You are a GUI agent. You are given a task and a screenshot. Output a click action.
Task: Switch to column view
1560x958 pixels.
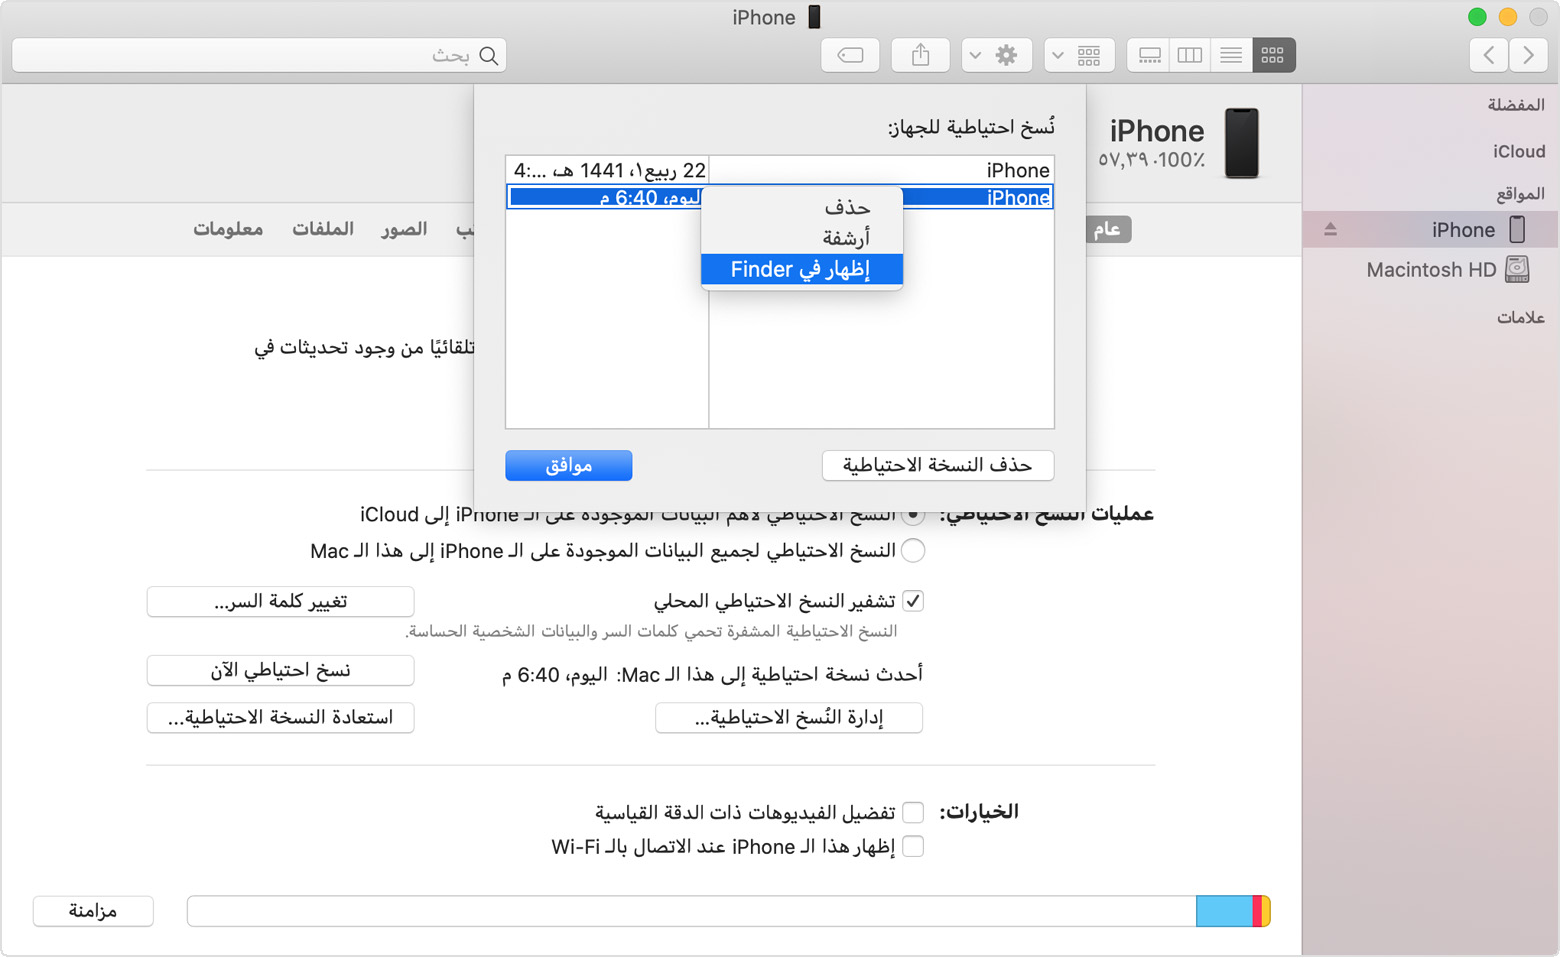click(1190, 56)
